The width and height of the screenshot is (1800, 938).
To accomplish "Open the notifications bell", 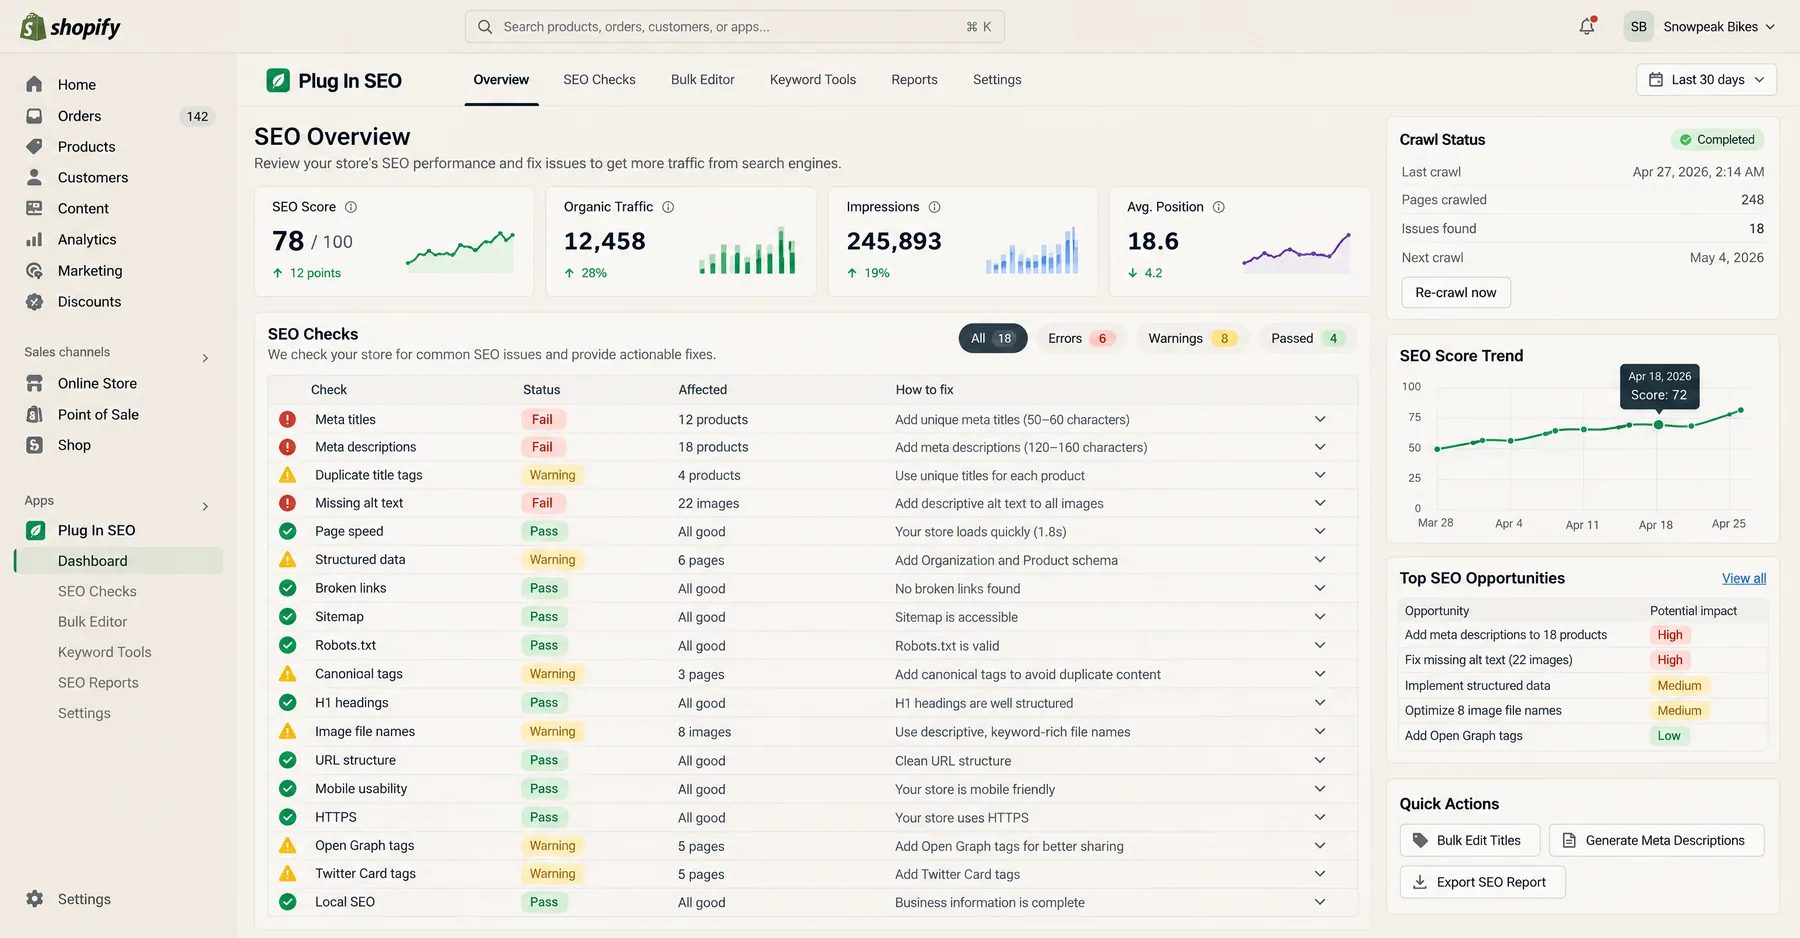I will tap(1587, 27).
